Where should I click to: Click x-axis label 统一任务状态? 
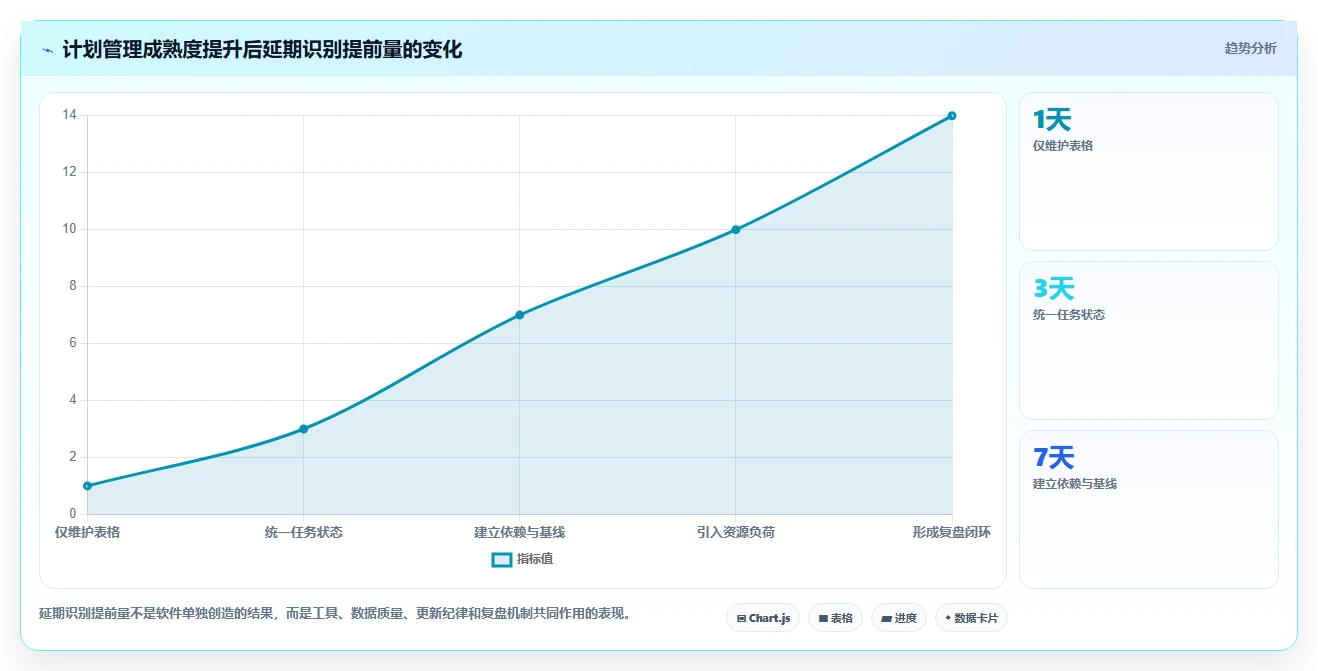pyautogui.click(x=304, y=532)
